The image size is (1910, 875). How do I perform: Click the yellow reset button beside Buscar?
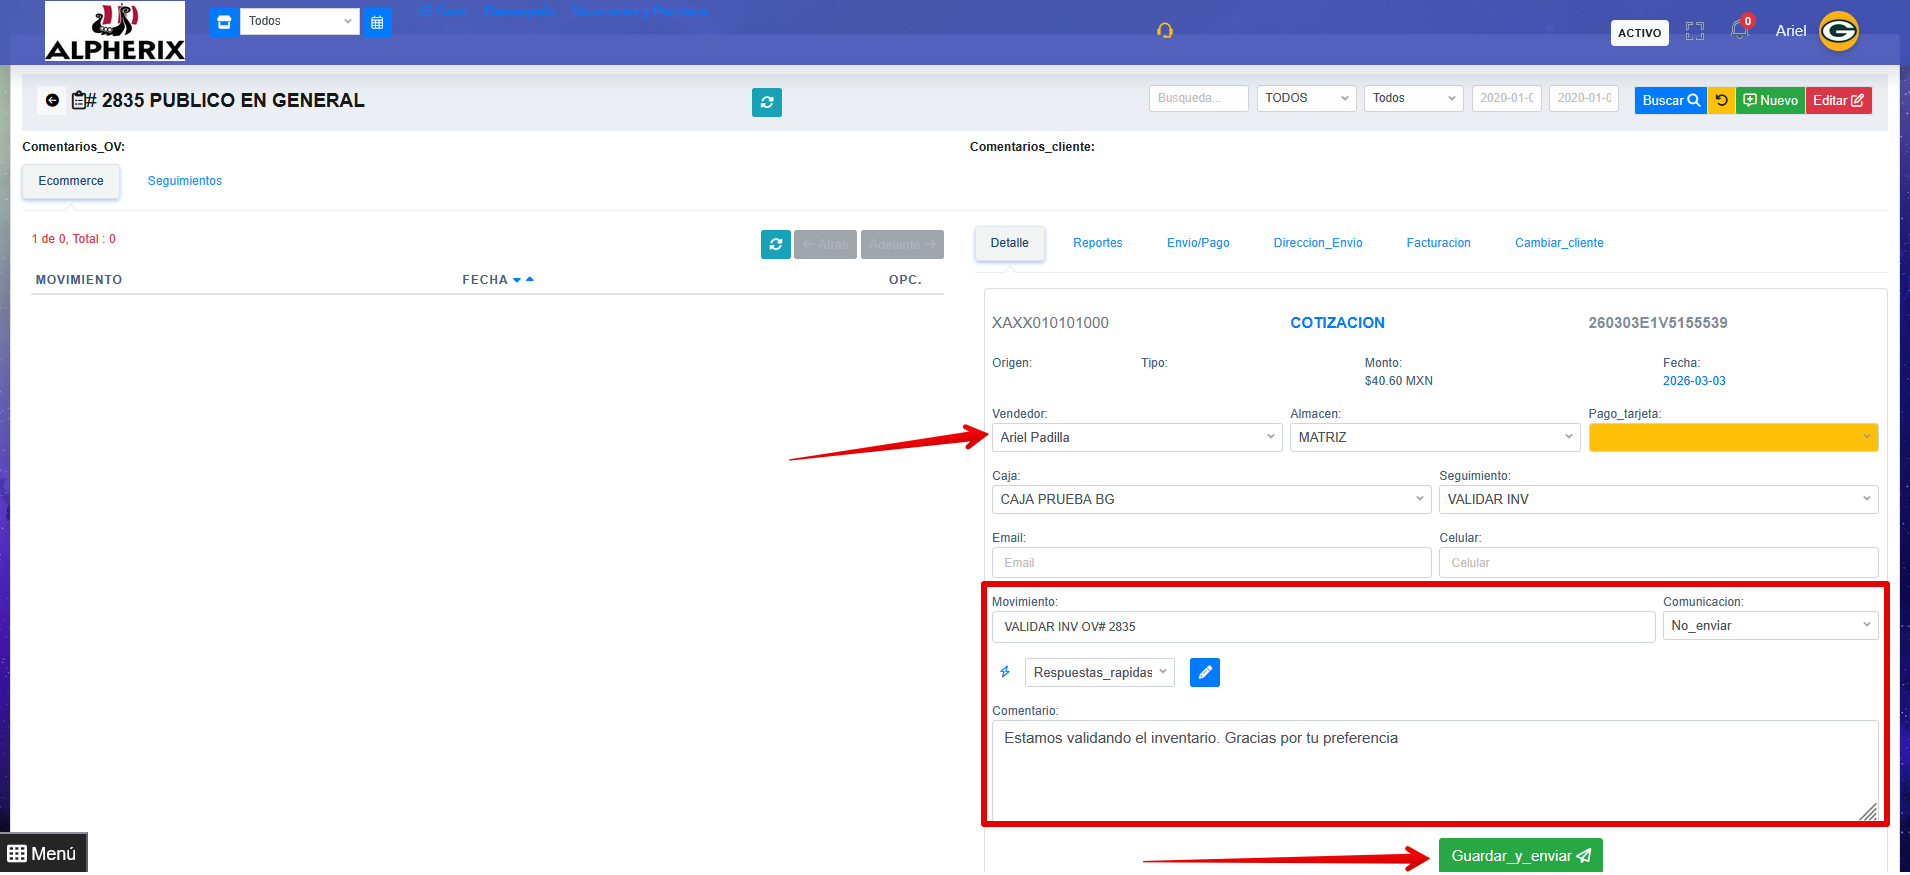pyautogui.click(x=1721, y=100)
